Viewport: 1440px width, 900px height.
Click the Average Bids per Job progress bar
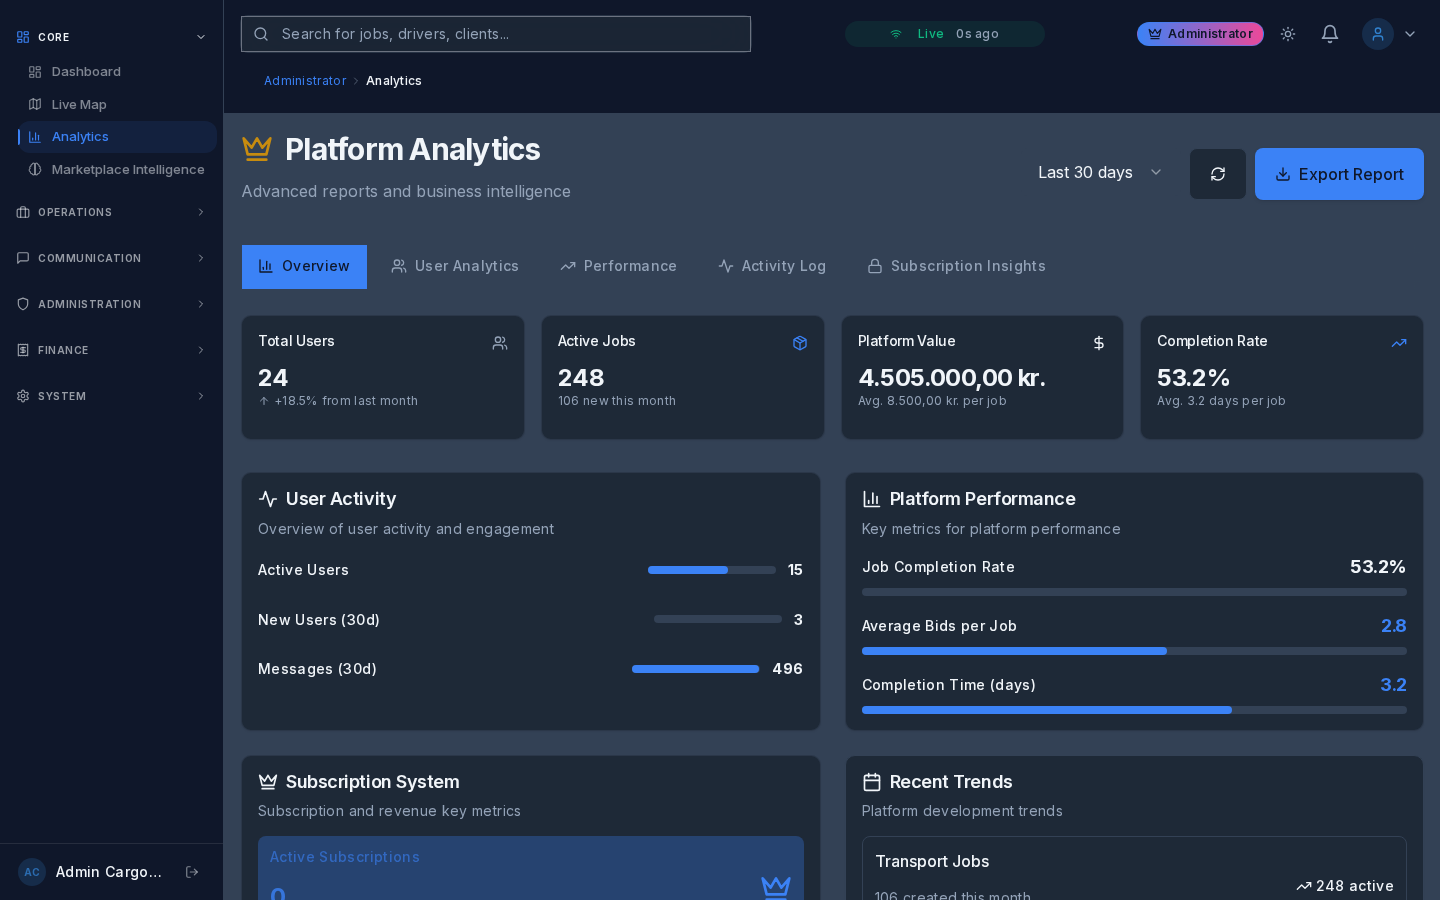pyautogui.click(x=1134, y=651)
